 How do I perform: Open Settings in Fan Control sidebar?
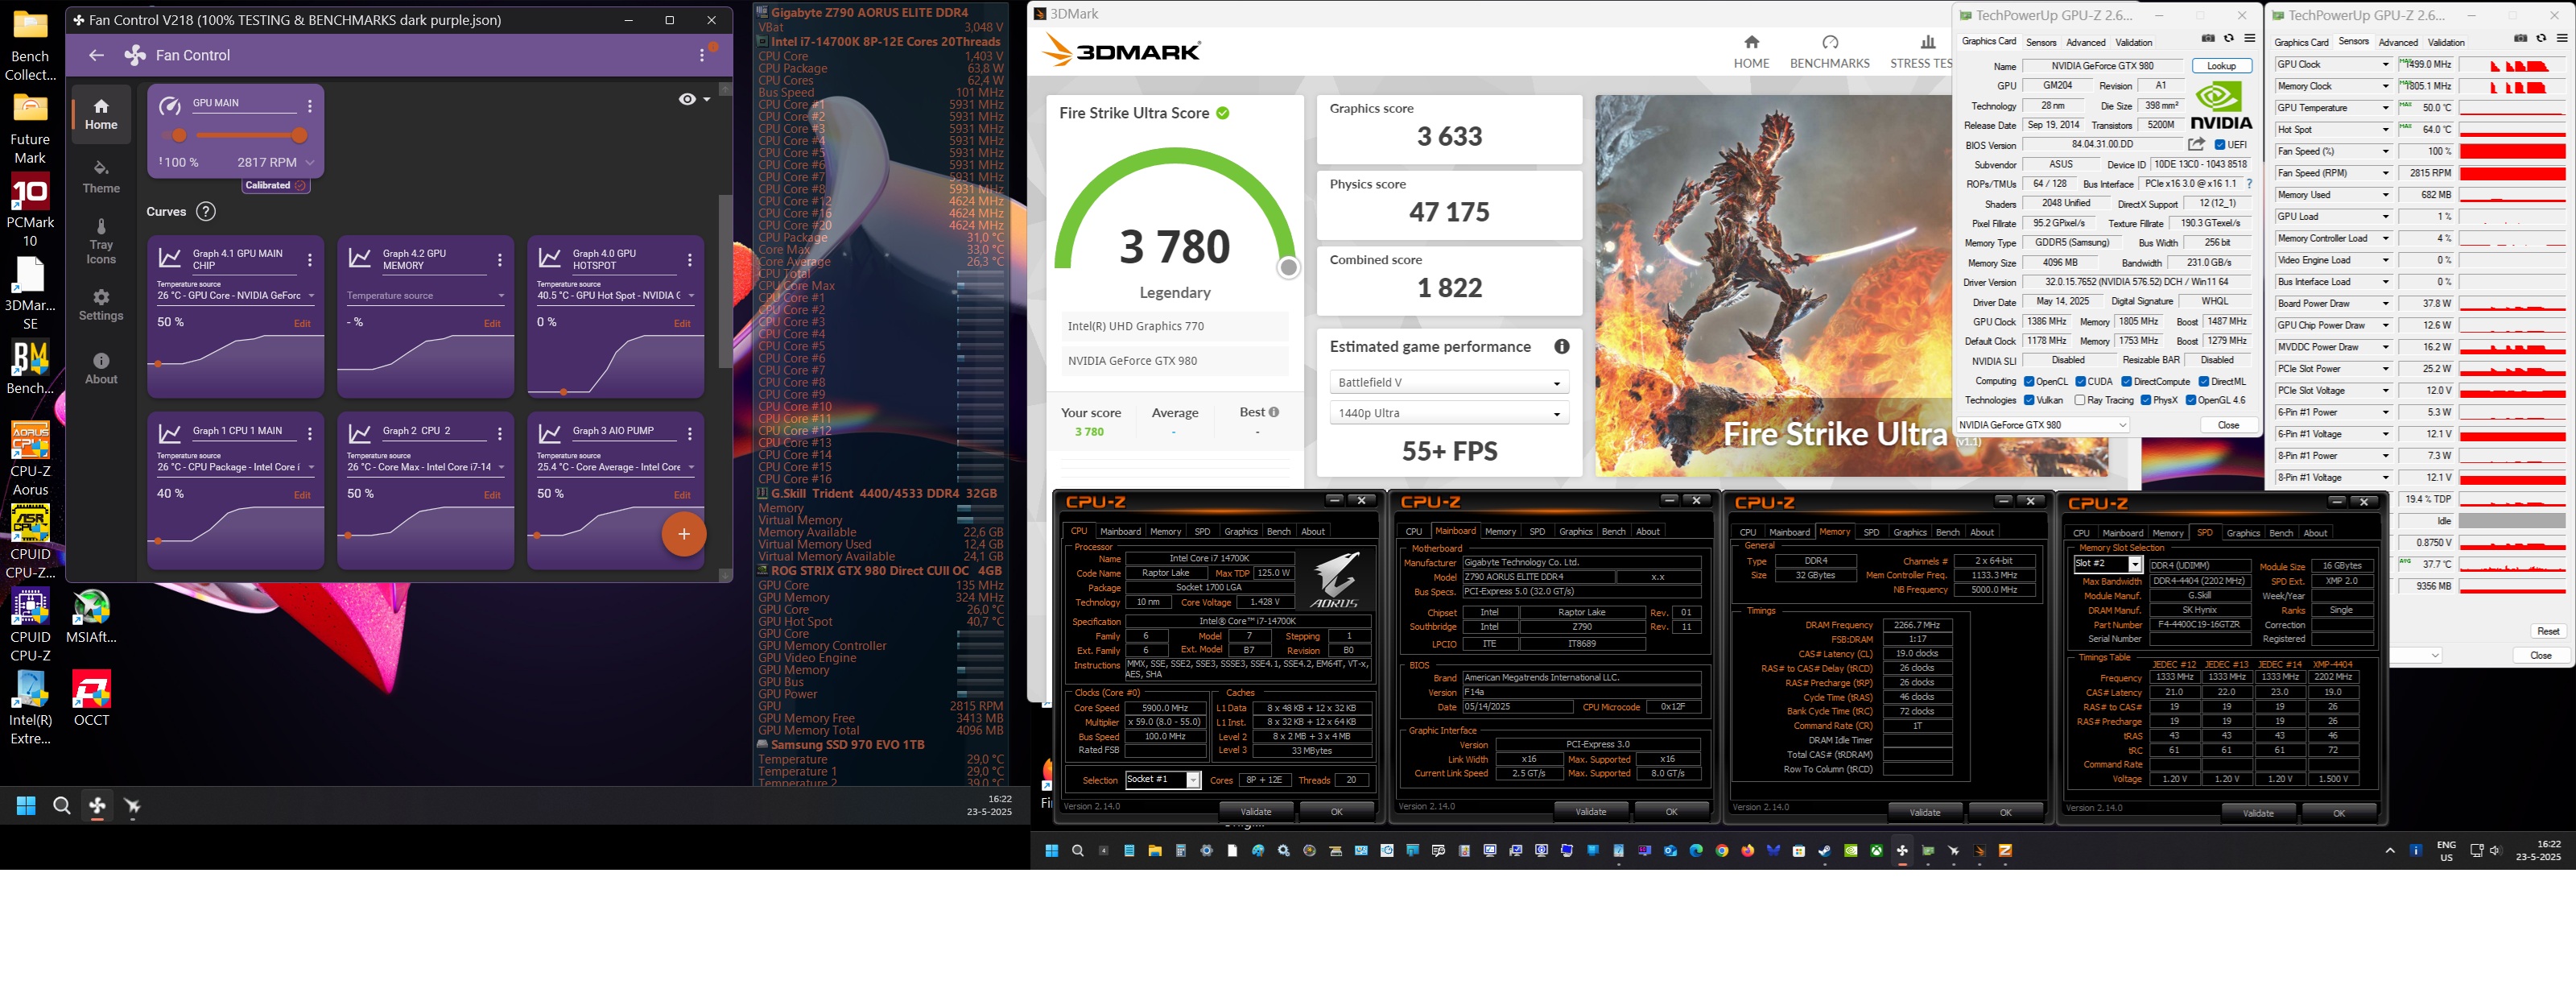pyautogui.click(x=101, y=305)
